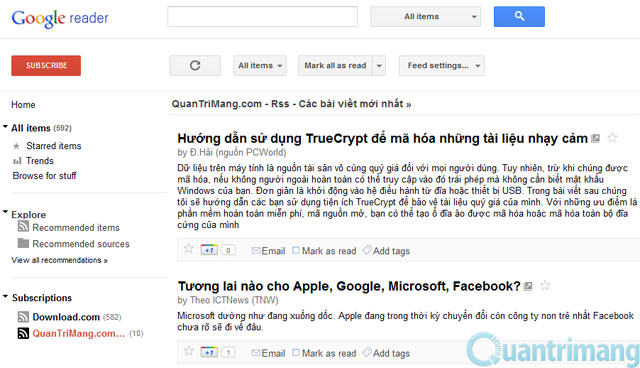Screen dimensions: 640x368
Task: Open the Feed settings dropdown
Action: coord(442,66)
